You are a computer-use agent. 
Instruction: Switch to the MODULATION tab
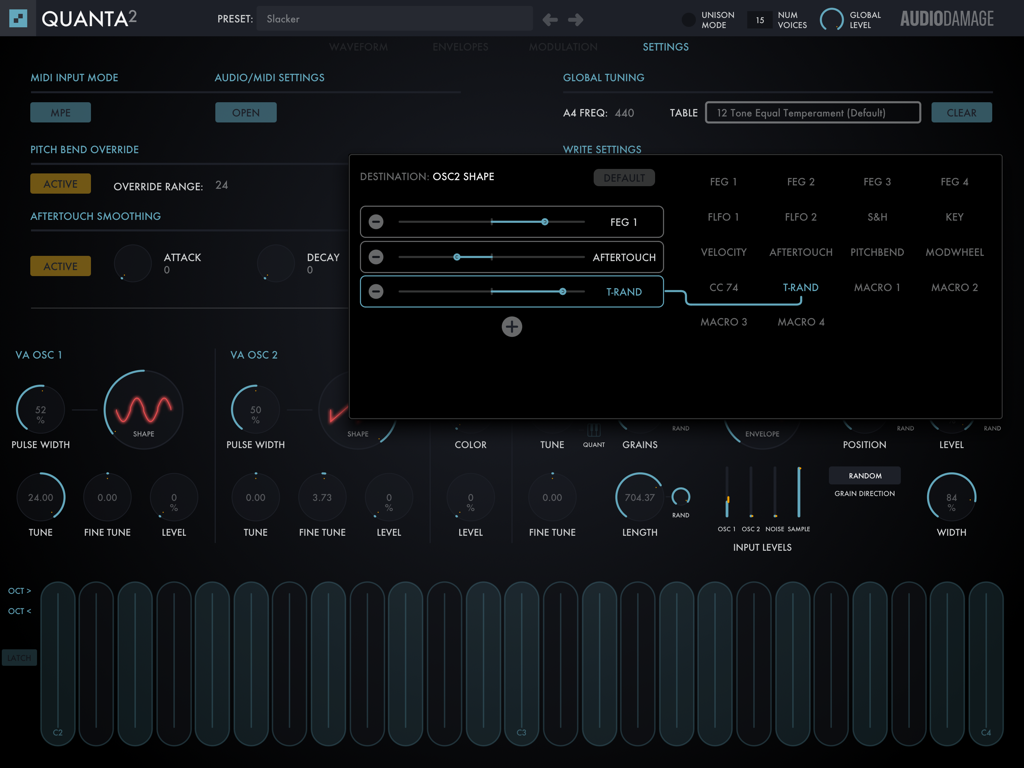click(x=562, y=46)
